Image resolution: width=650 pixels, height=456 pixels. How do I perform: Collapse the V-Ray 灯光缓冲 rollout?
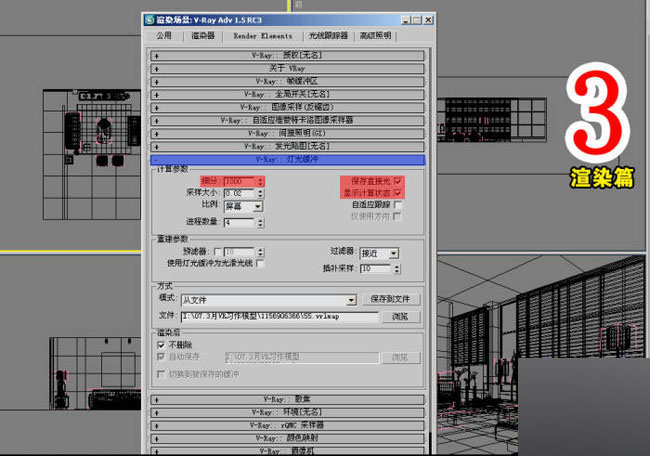tap(287, 160)
